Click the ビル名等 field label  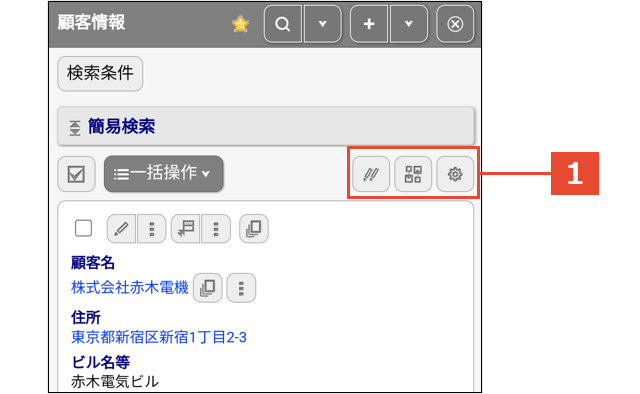100,362
